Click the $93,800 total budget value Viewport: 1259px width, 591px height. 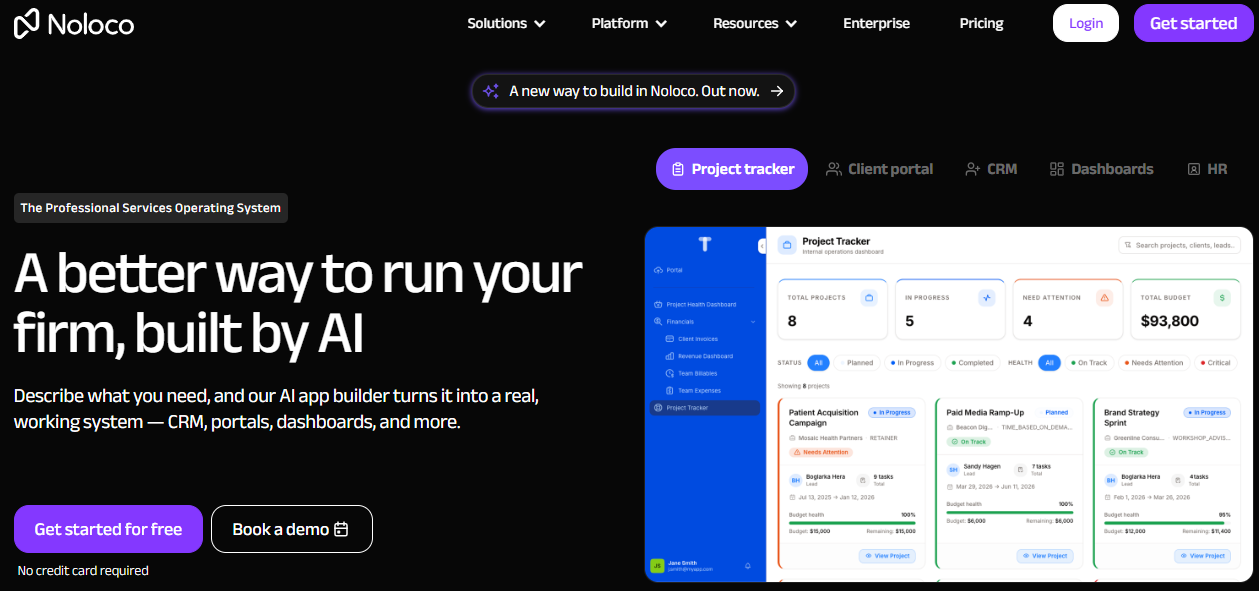tap(1169, 321)
